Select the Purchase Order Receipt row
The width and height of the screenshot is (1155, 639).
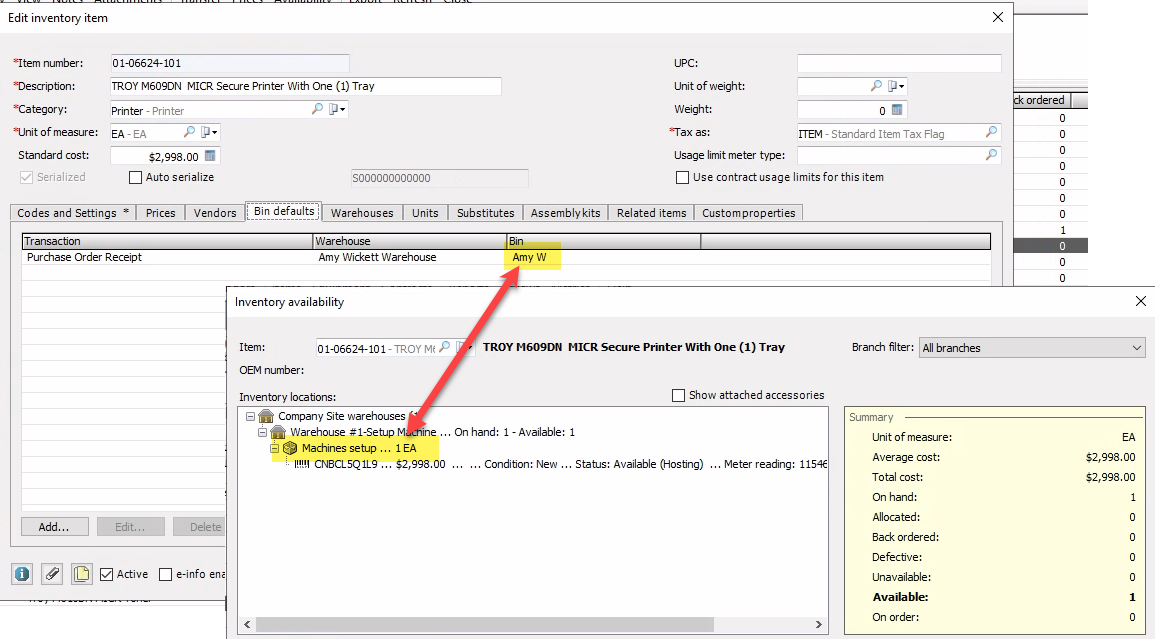coord(506,257)
